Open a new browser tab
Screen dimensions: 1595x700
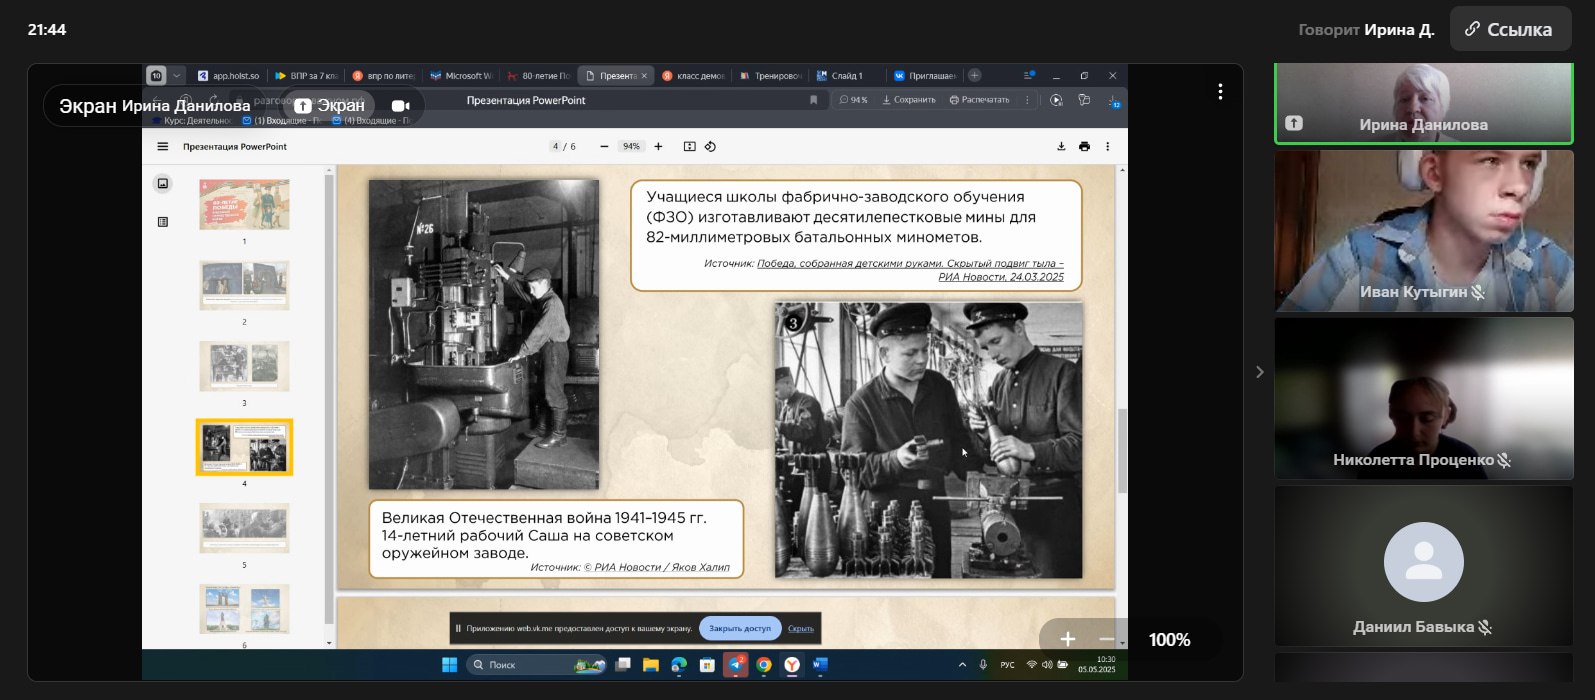pos(975,75)
